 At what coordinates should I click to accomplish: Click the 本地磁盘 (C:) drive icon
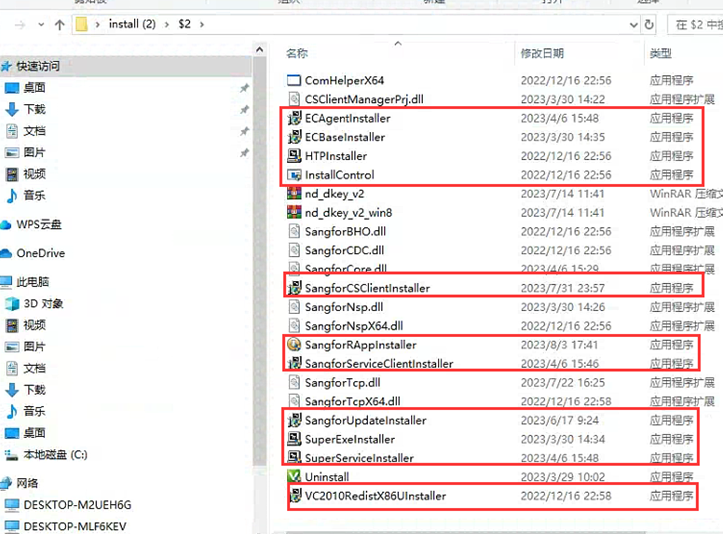pyautogui.click(x=11, y=455)
